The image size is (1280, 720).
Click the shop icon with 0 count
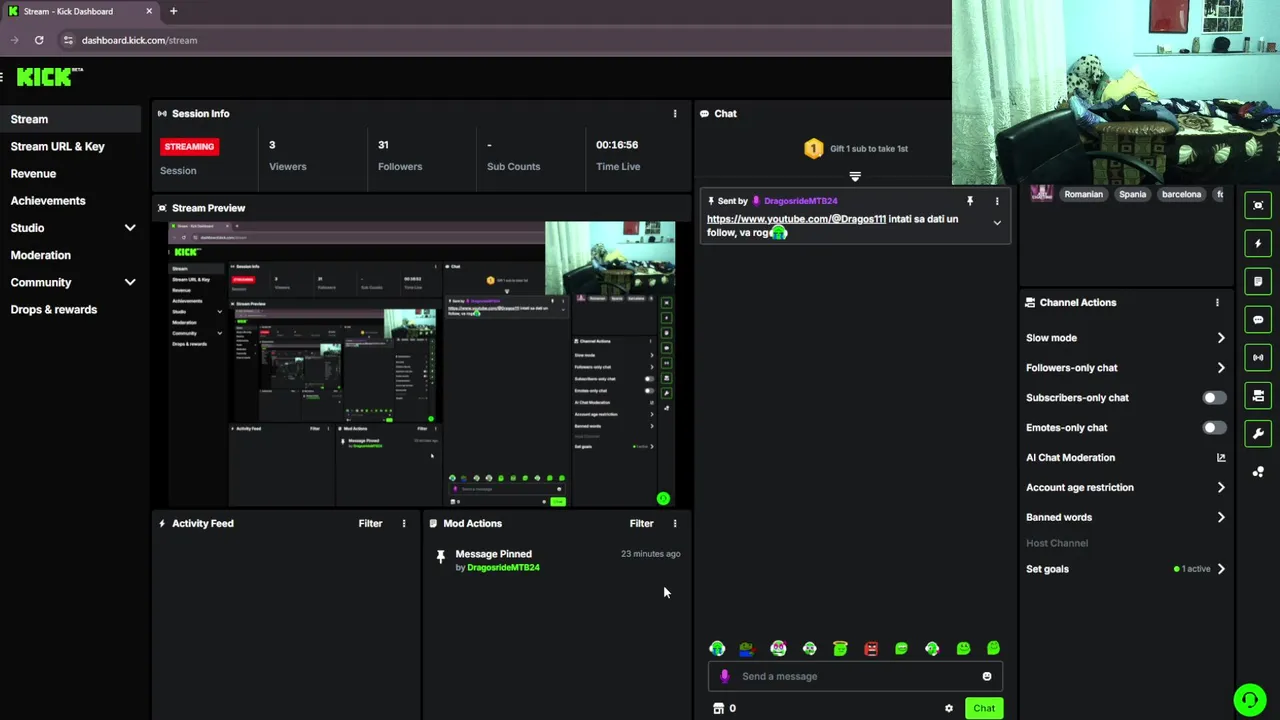pyautogui.click(x=725, y=708)
